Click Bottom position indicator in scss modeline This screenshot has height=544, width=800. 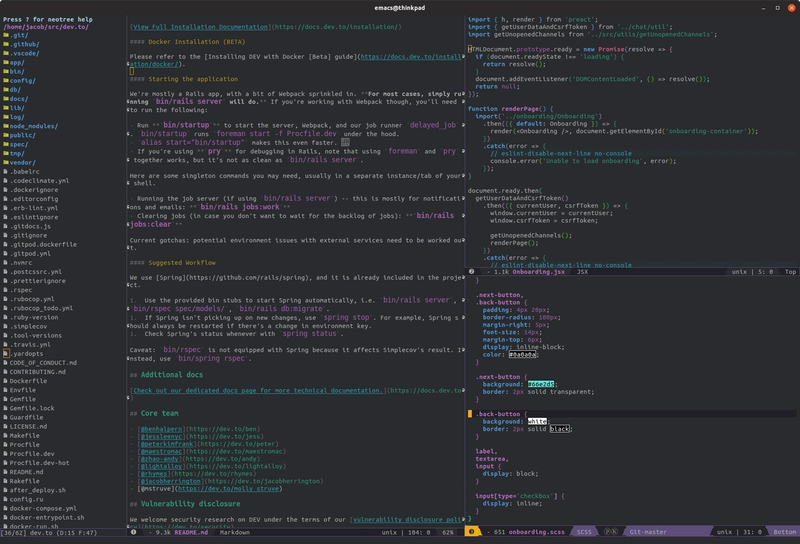(x=784, y=532)
